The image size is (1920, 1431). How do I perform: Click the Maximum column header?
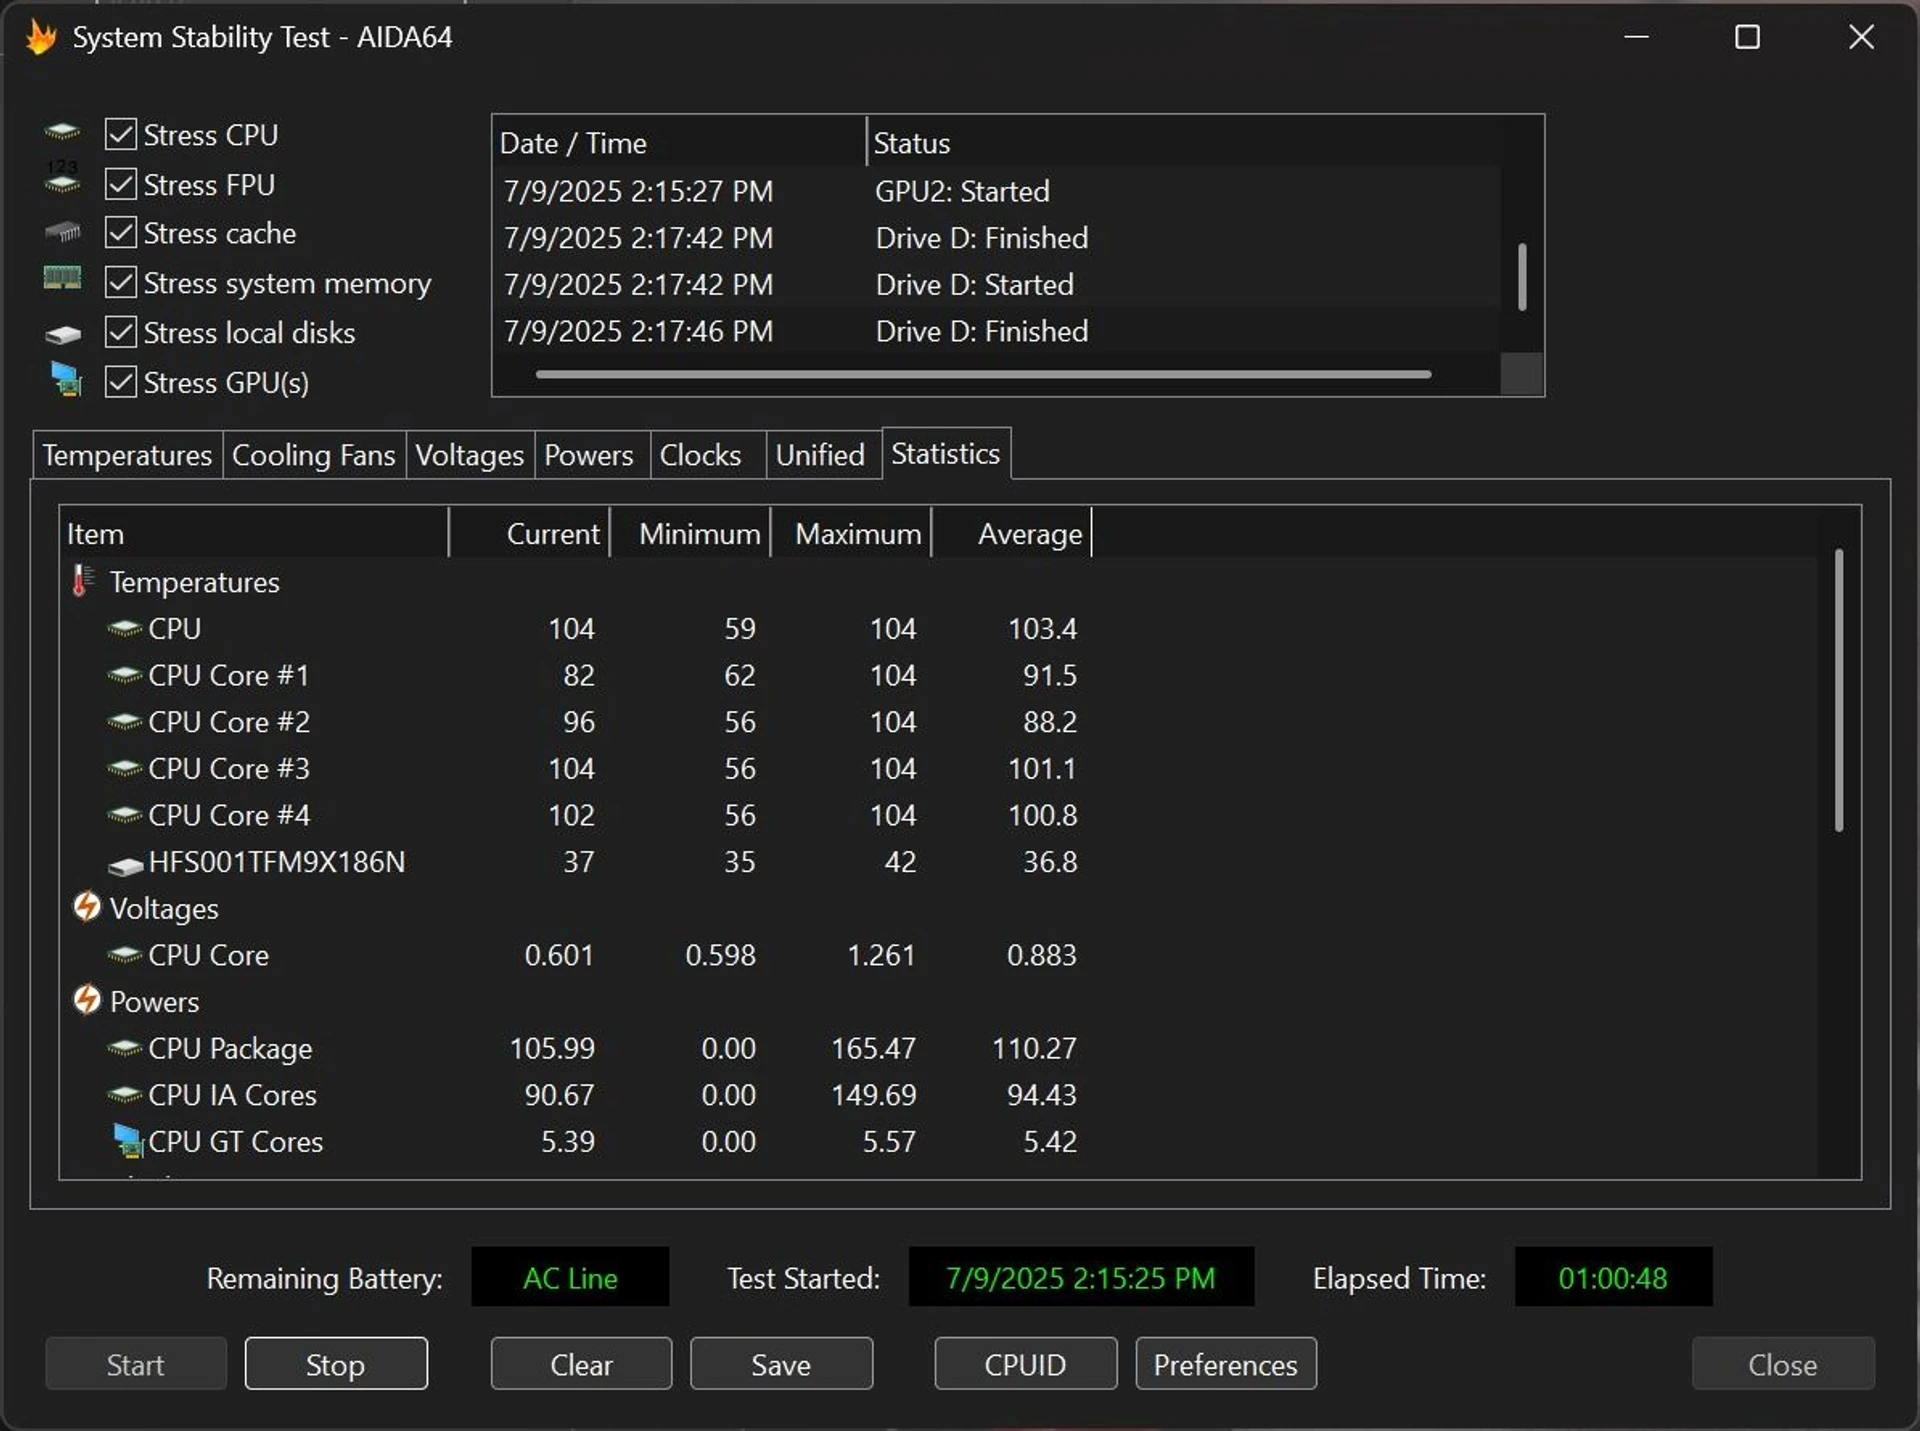tap(852, 534)
